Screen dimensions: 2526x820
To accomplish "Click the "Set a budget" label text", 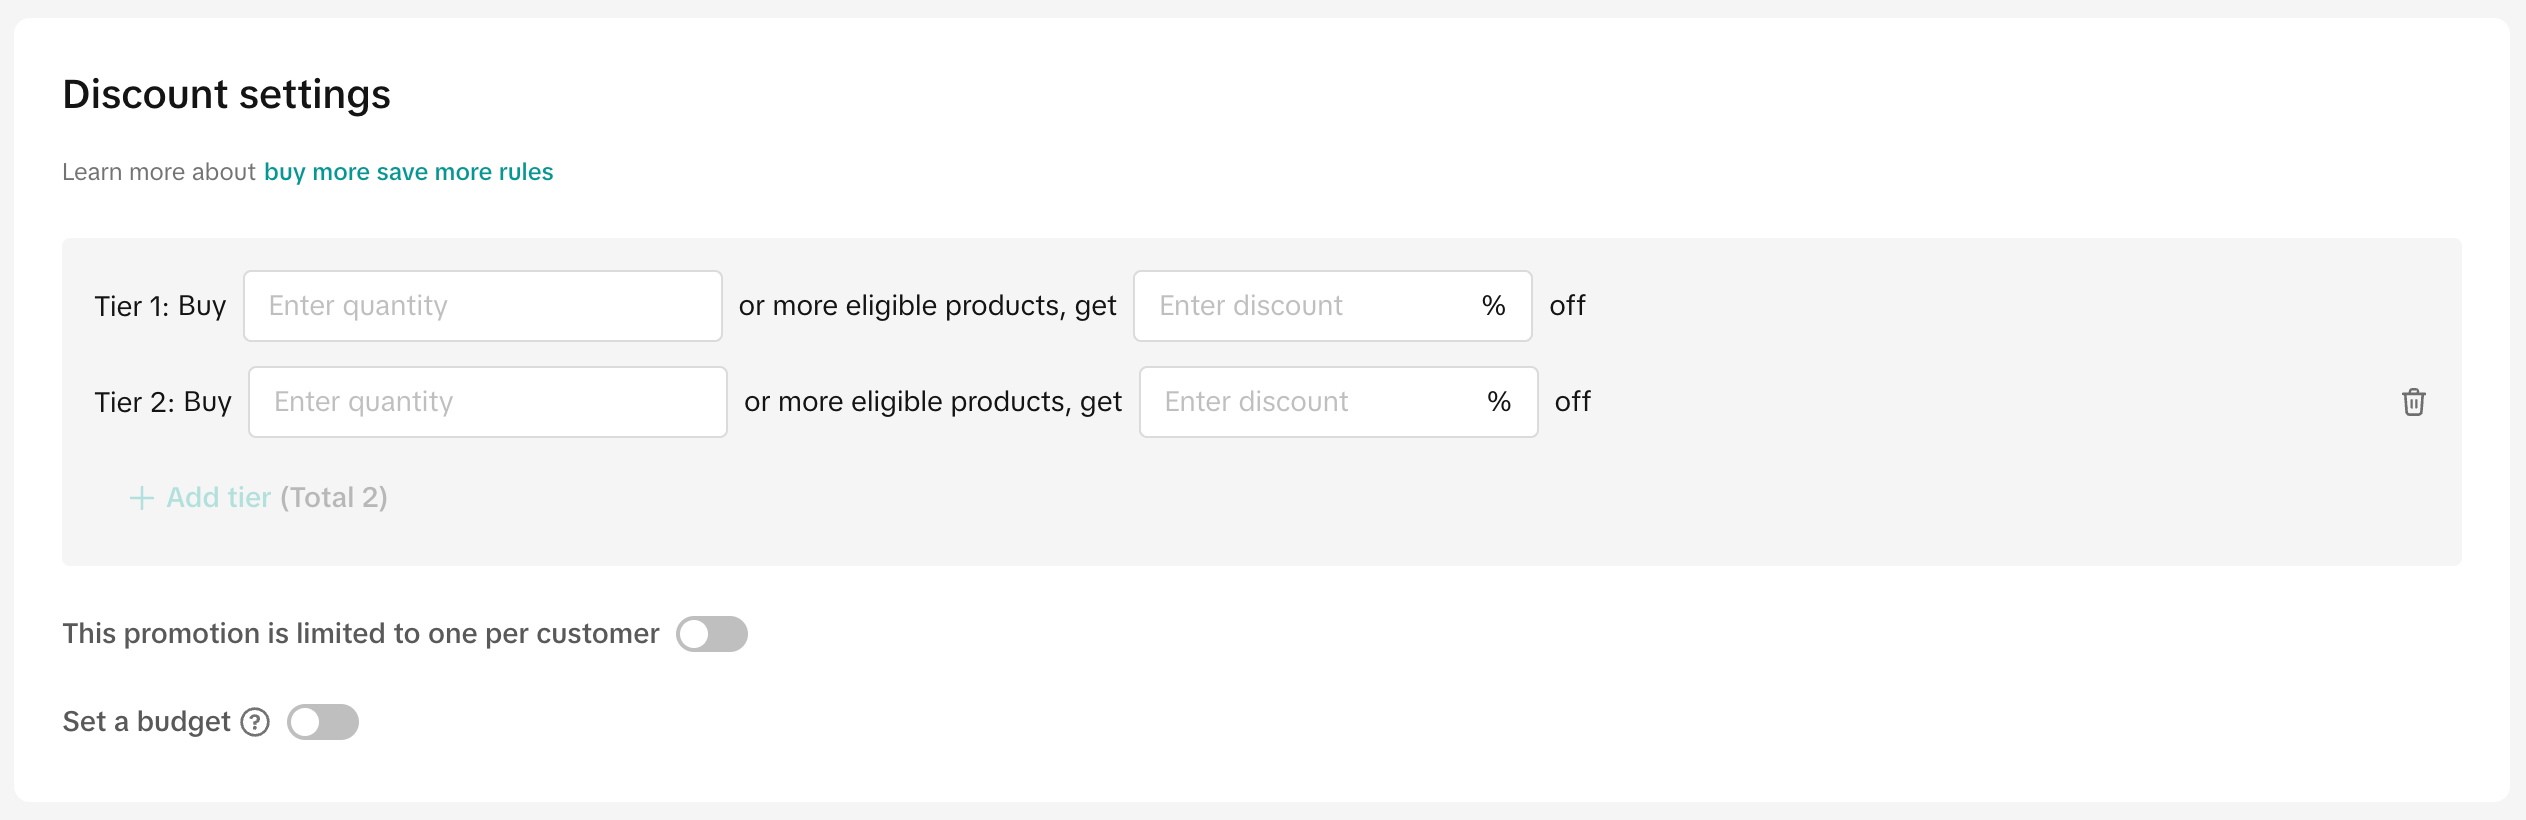I will [x=146, y=722].
